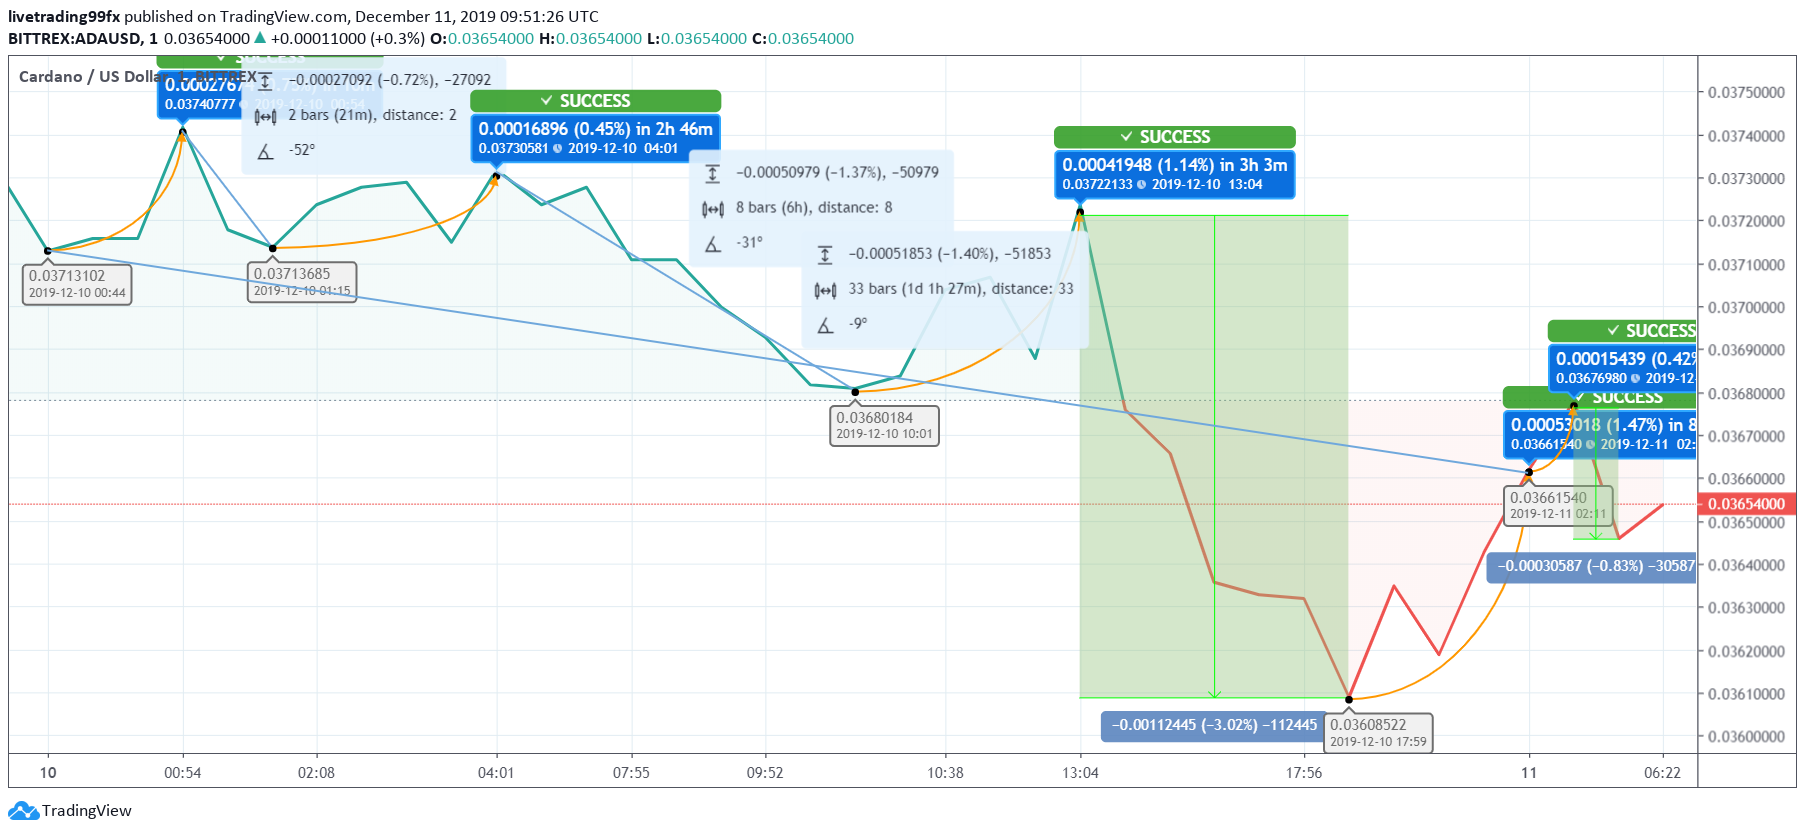Select the green SUCCESS banner above 0.00041948
This screenshot has height=834, width=1805.
click(x=1174, y=137)
